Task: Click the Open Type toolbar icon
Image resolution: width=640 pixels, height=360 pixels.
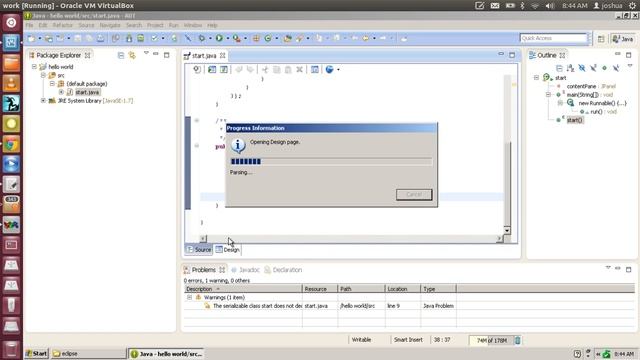Action: tap(288, 38)
